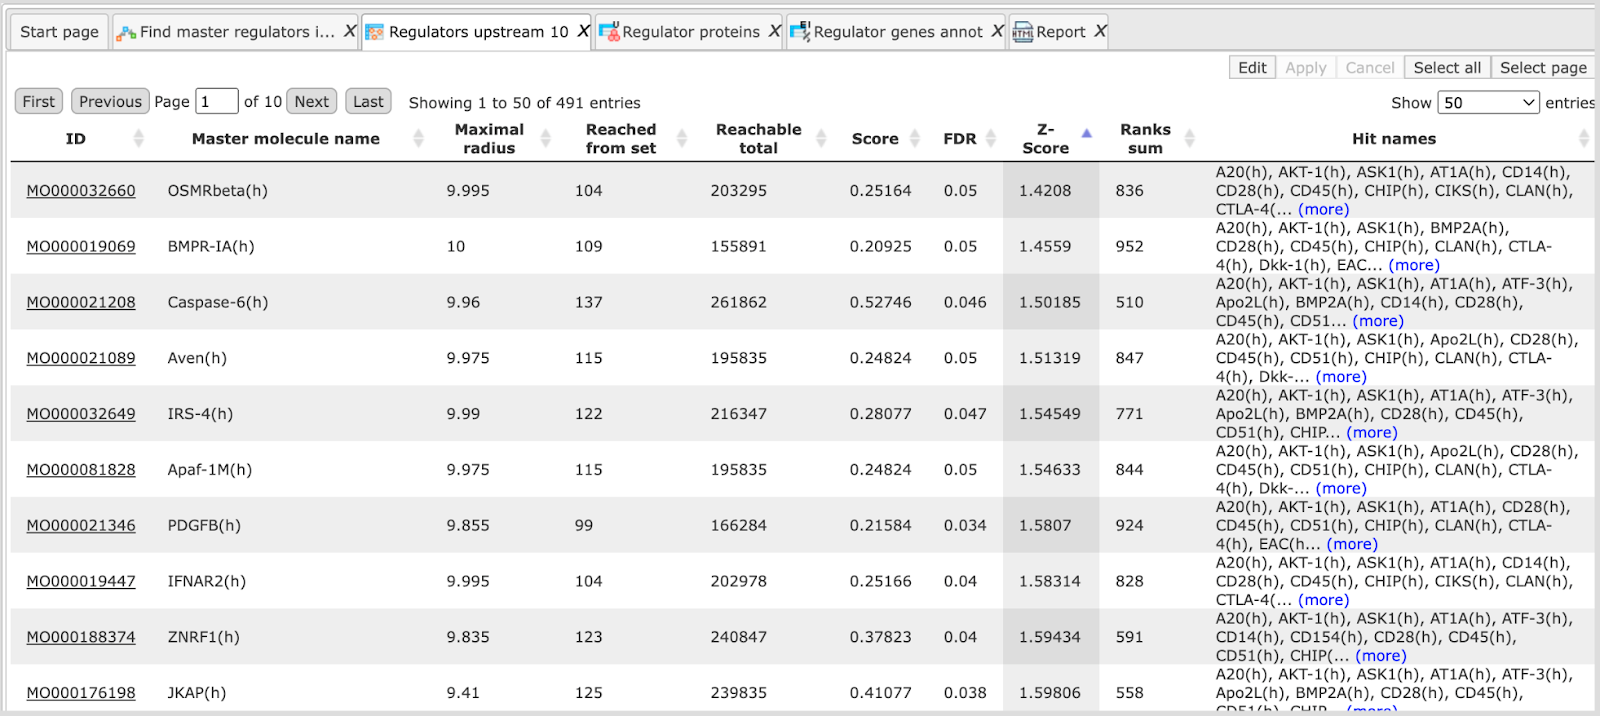Sort by Reached from set arrows

click(x=682, y=139)
